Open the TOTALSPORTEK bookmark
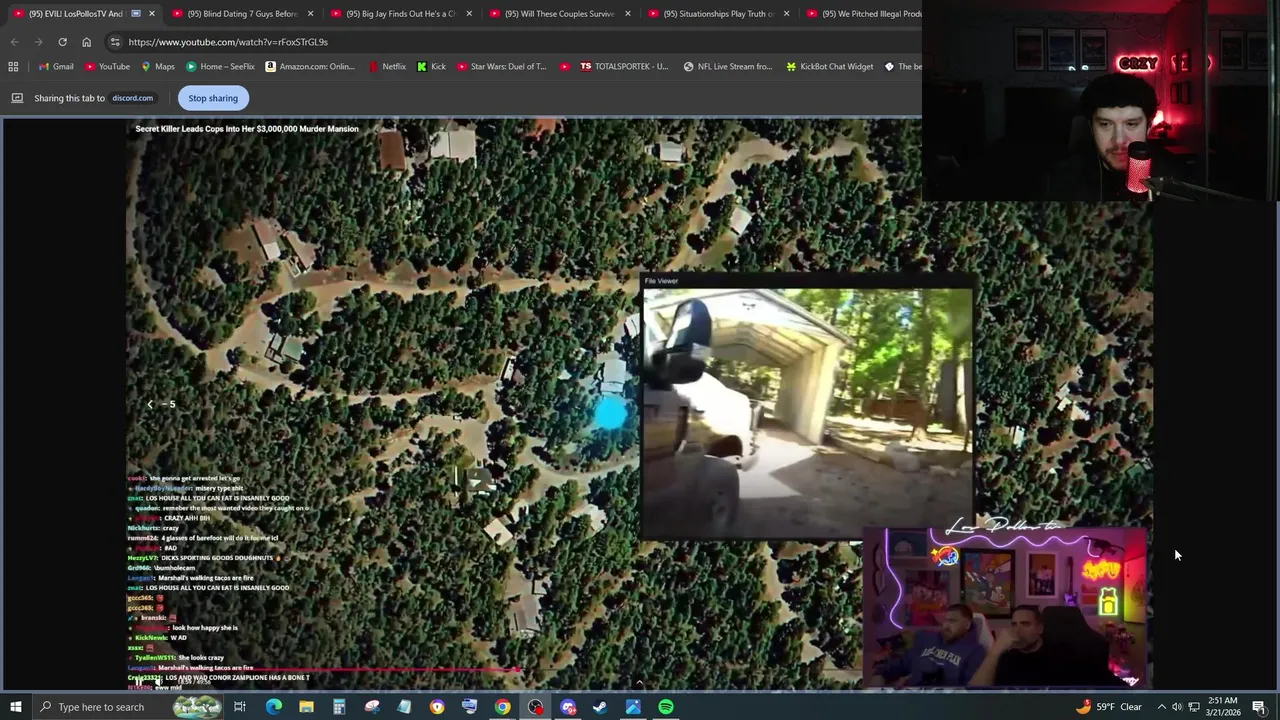This screenshot has width=1280, height=720. coord(624,67)
